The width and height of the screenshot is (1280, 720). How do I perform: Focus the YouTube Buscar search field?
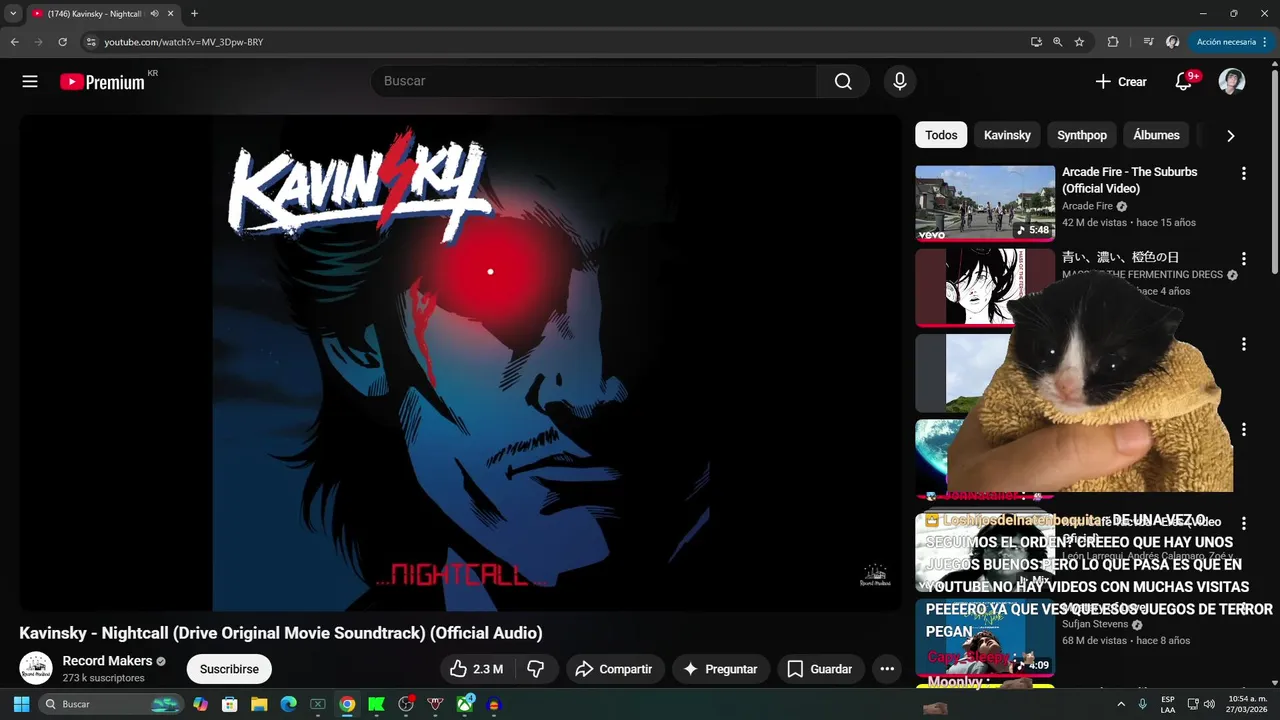[594, 81]
